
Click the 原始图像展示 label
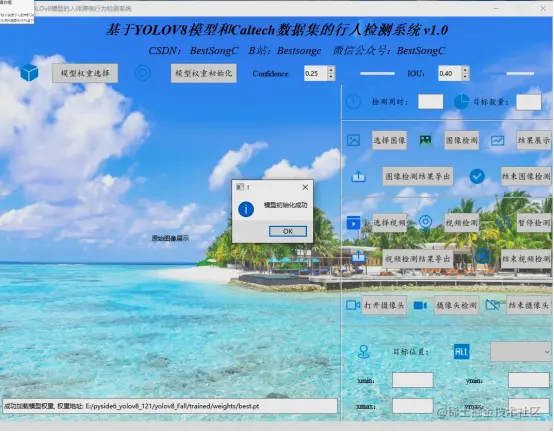170,238
